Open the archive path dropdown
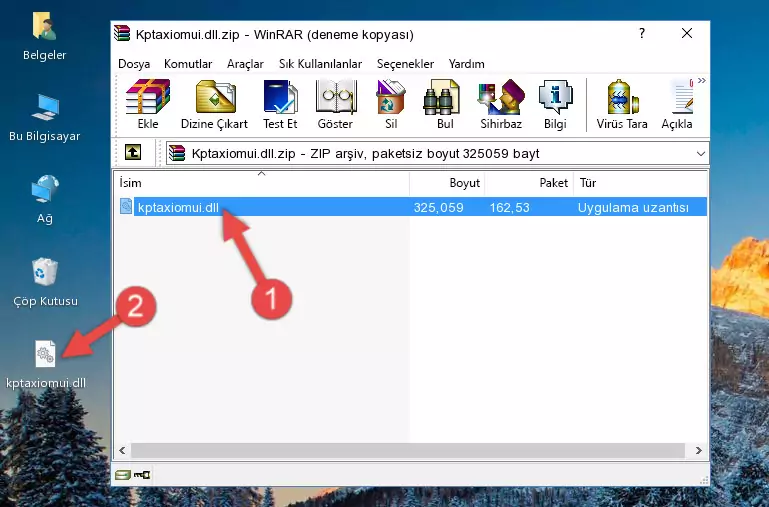Viewport: 769px width, 507px height. (701, 153)
